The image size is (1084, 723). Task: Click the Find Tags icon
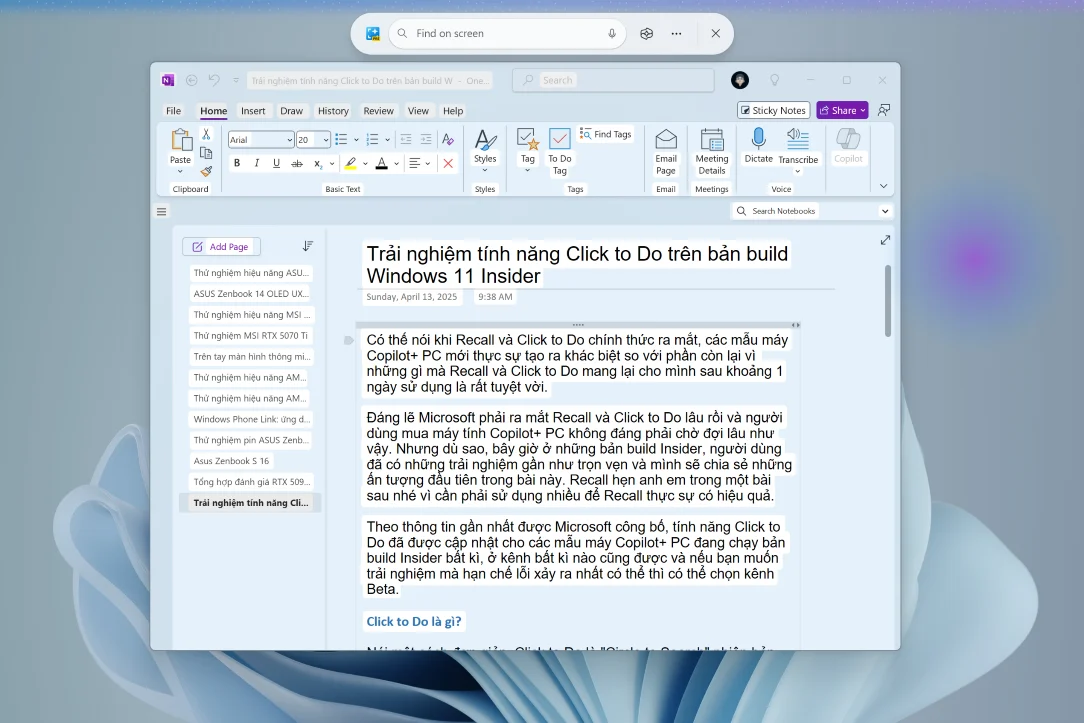pyautogui.click(x=584, y=133)
